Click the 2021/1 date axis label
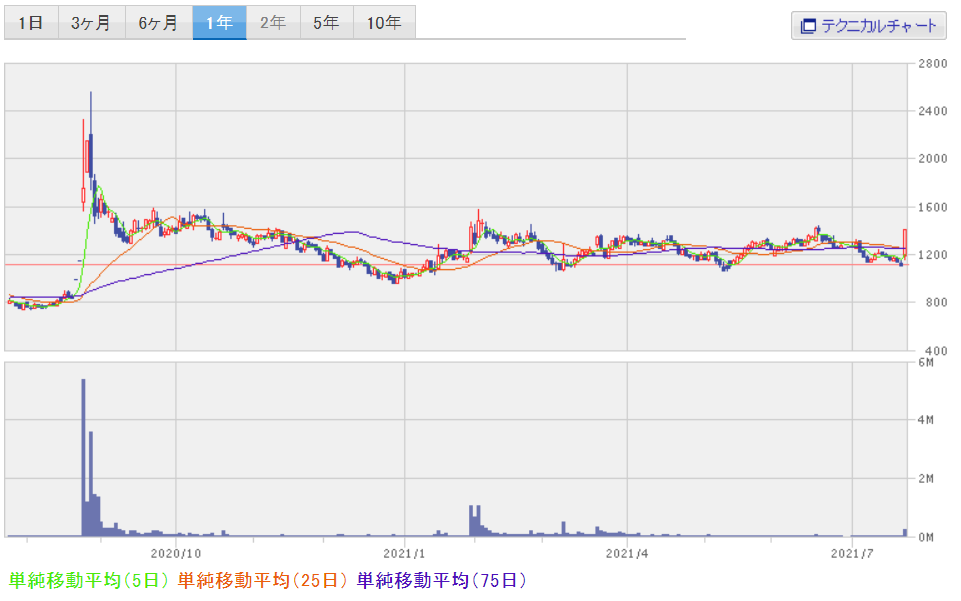The height and width of the screenshot is (601, 961). click(404, 553)
